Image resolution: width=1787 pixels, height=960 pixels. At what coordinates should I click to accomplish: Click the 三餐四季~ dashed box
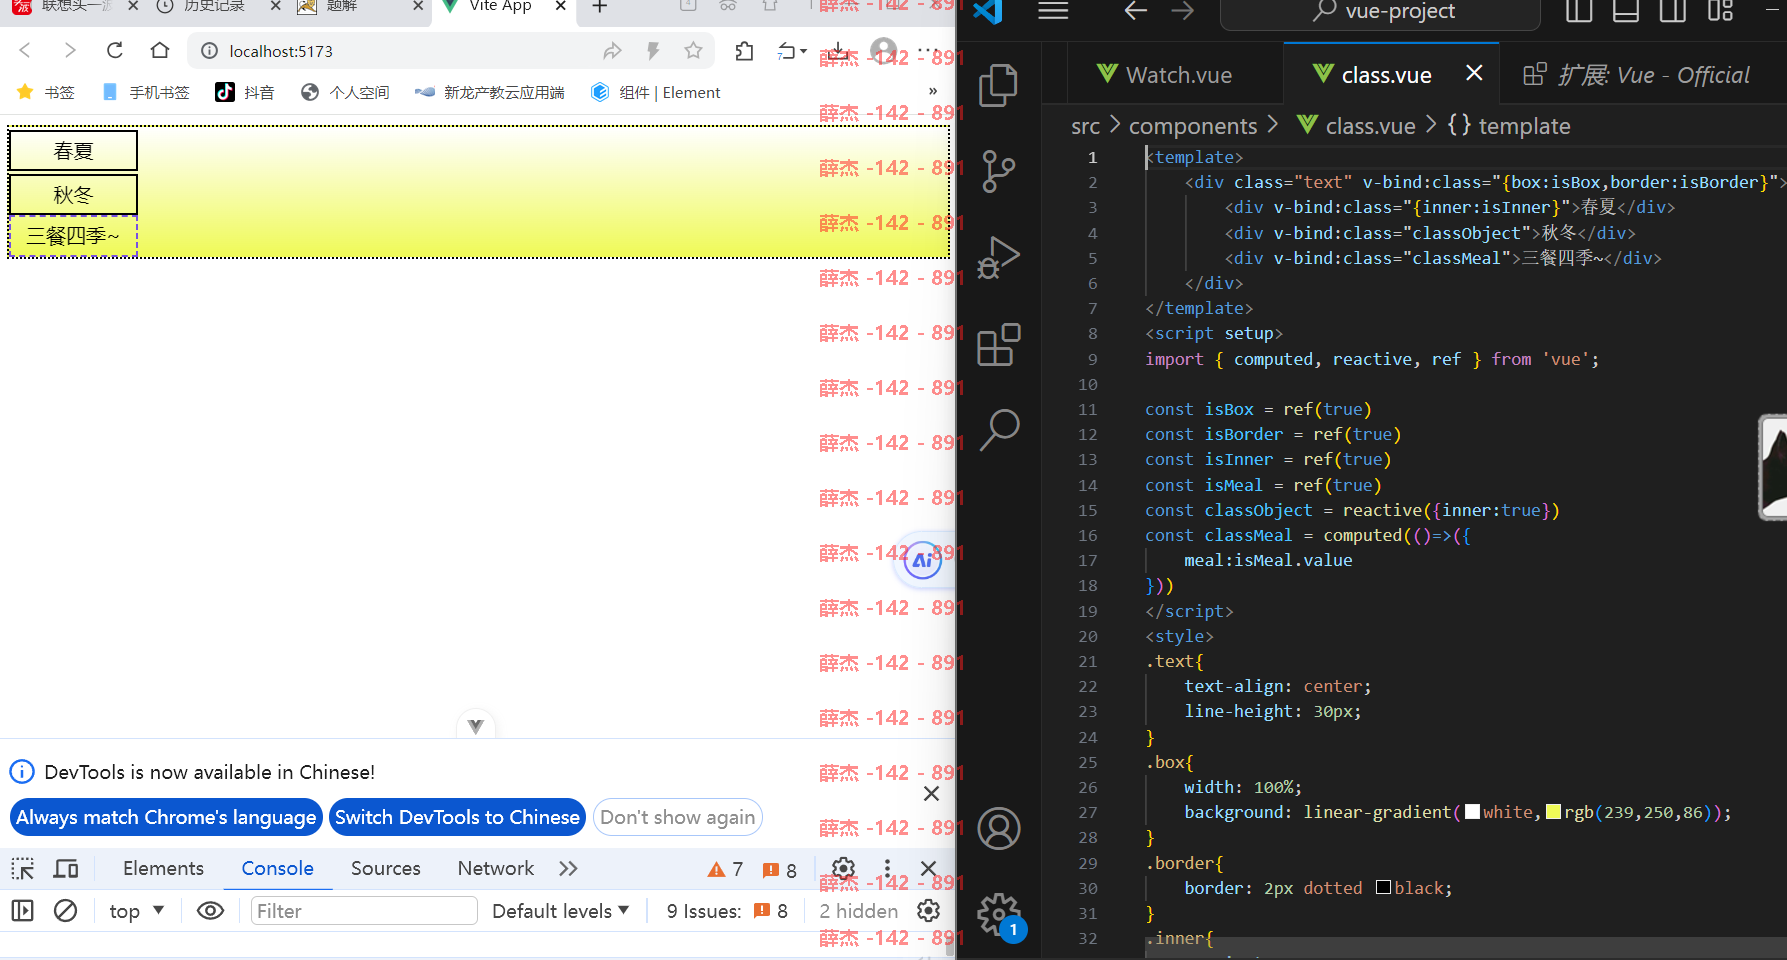[73, 236]
